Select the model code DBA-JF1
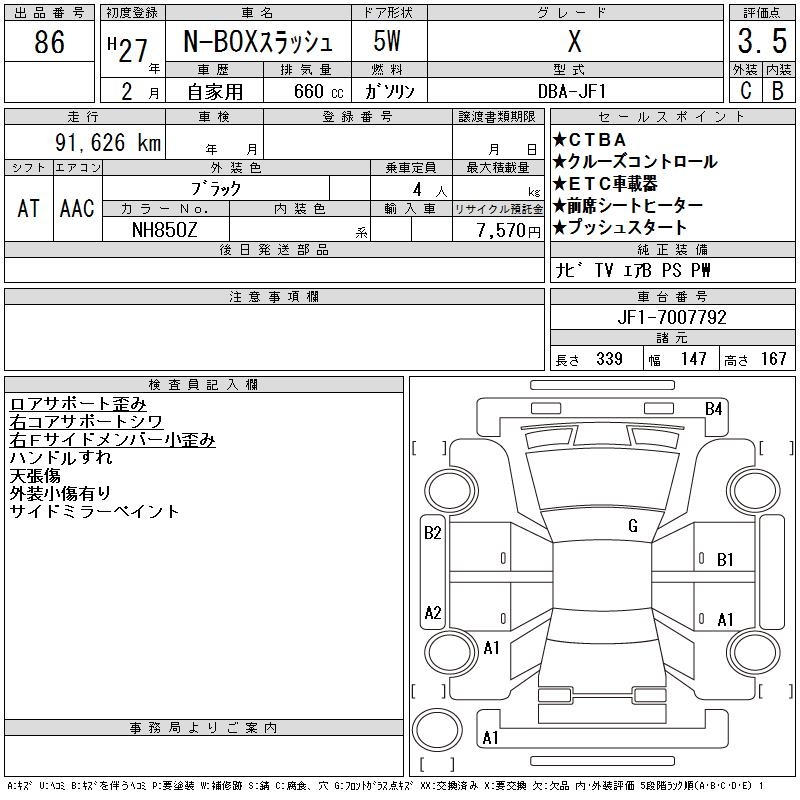The width and height of the screenshot is (800, 800). point(573,90)
